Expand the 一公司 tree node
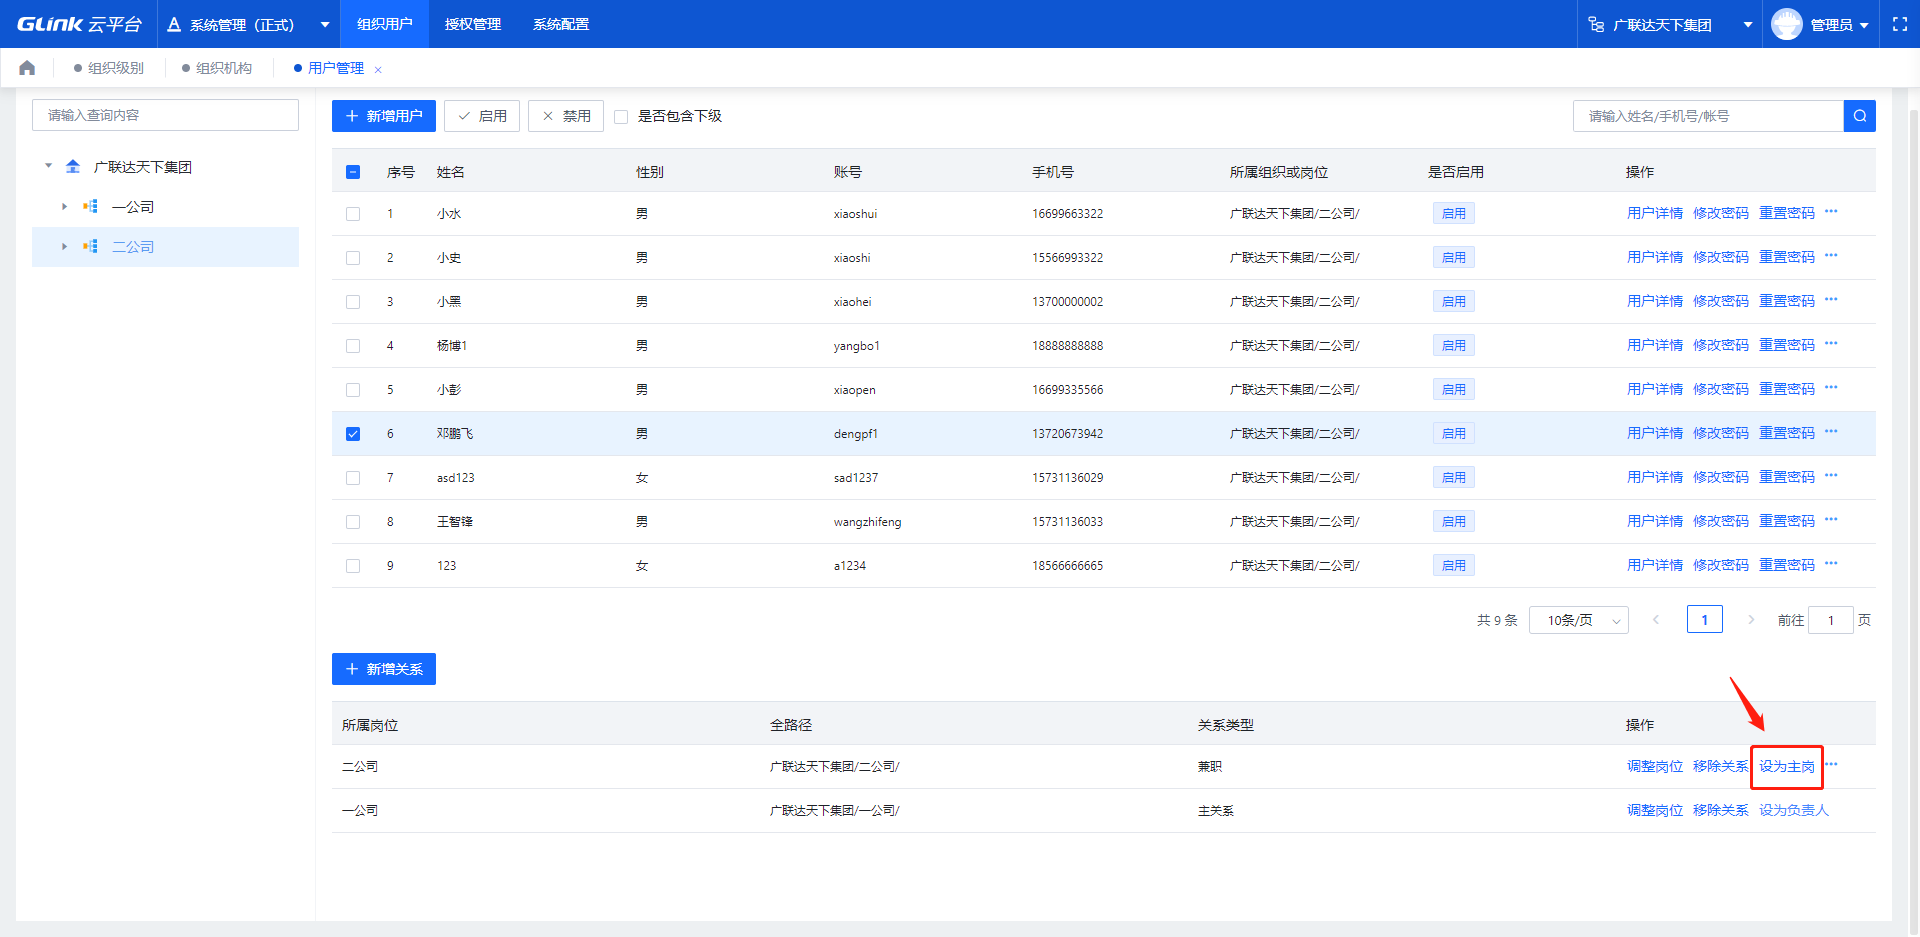The image size is (1920, 937). click(65, 206)
